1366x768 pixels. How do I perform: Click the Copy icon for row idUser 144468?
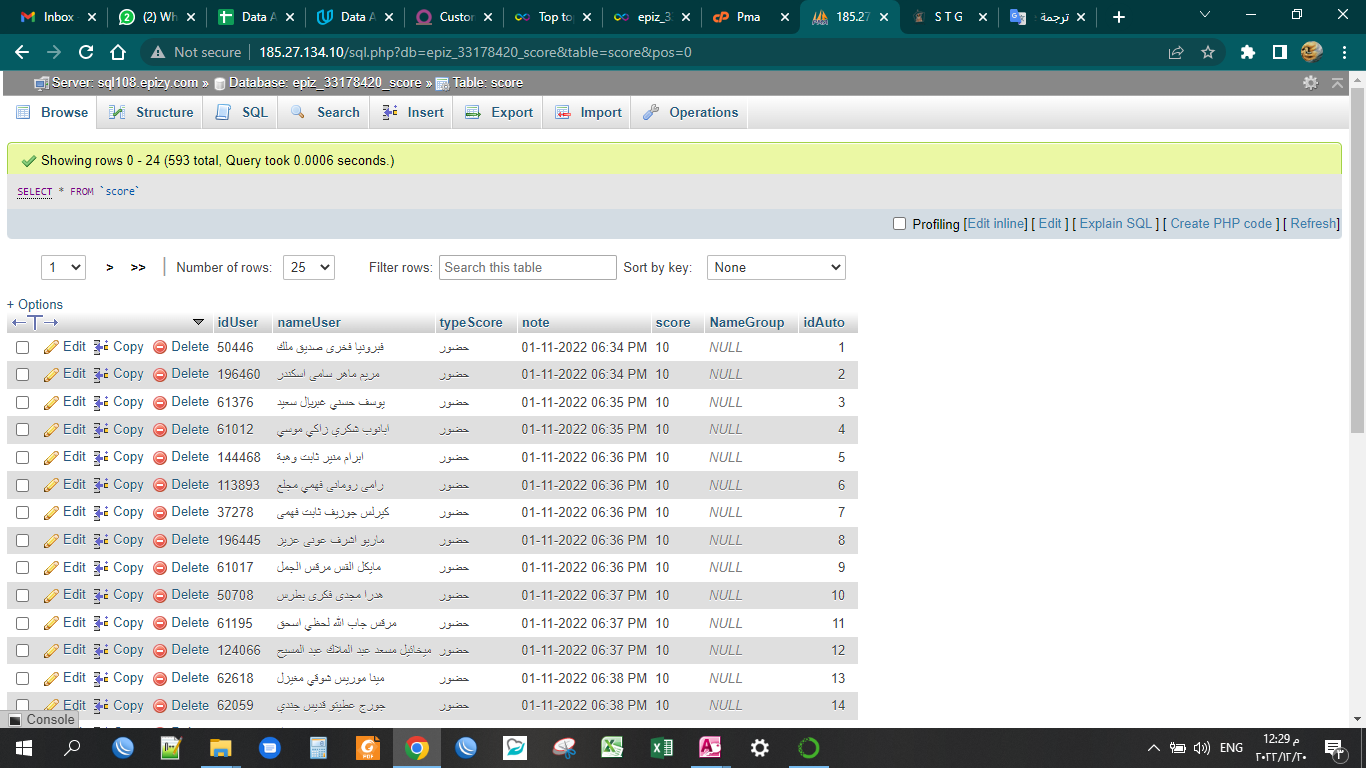pos(101,457)
